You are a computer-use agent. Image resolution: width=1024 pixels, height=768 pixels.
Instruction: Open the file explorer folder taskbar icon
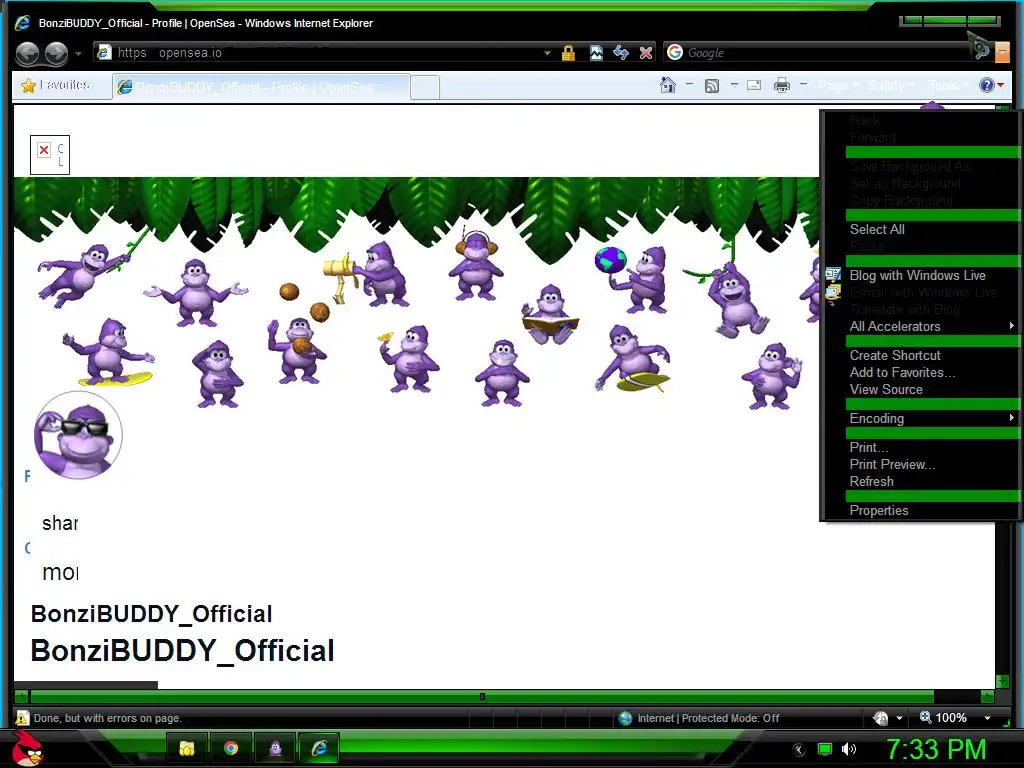(x=187, y=748)
